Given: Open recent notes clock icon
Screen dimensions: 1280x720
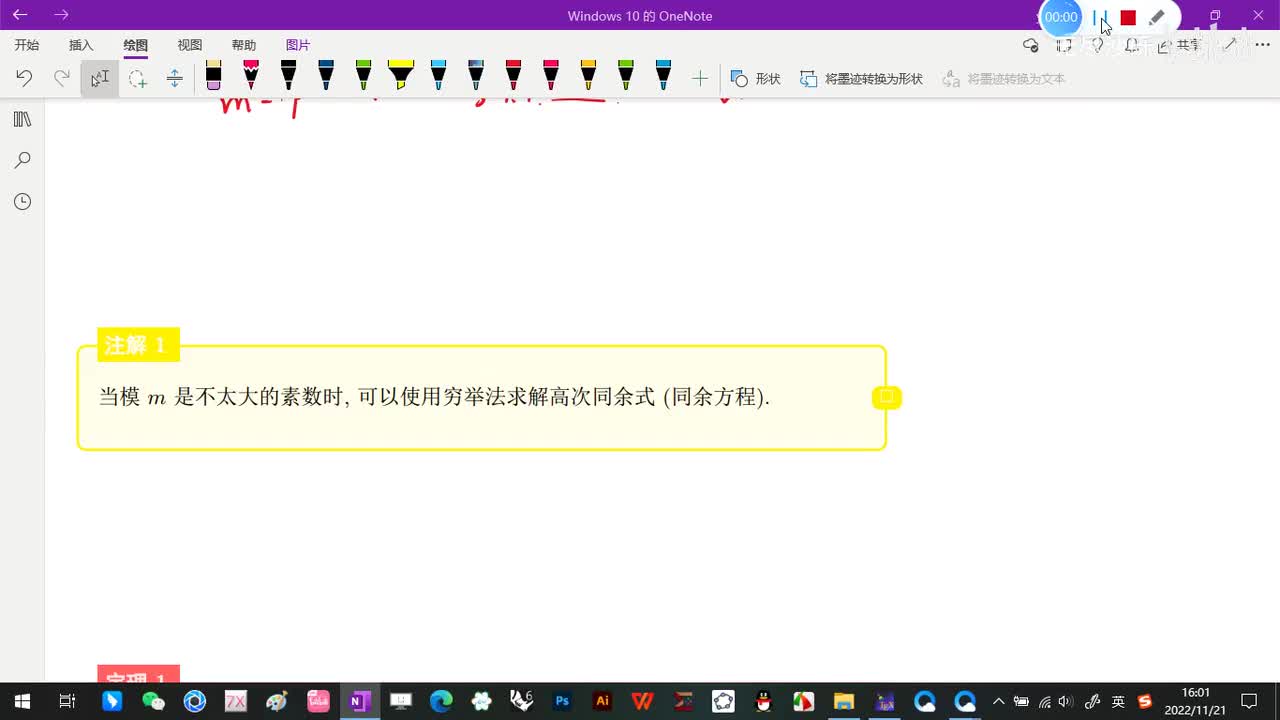Looking at the screenshot, I should point(22,202).
